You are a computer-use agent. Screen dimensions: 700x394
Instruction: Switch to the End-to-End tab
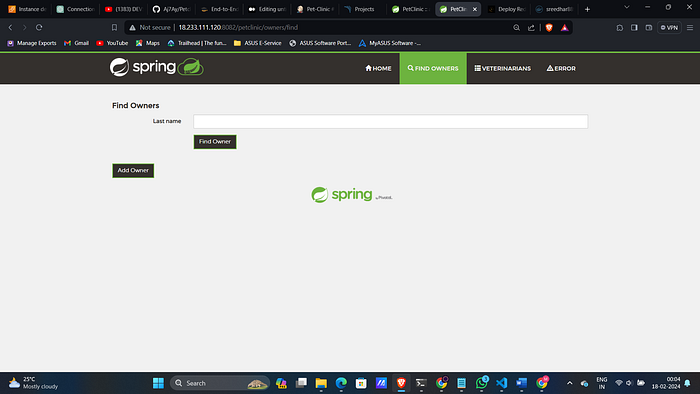(219, 9)
